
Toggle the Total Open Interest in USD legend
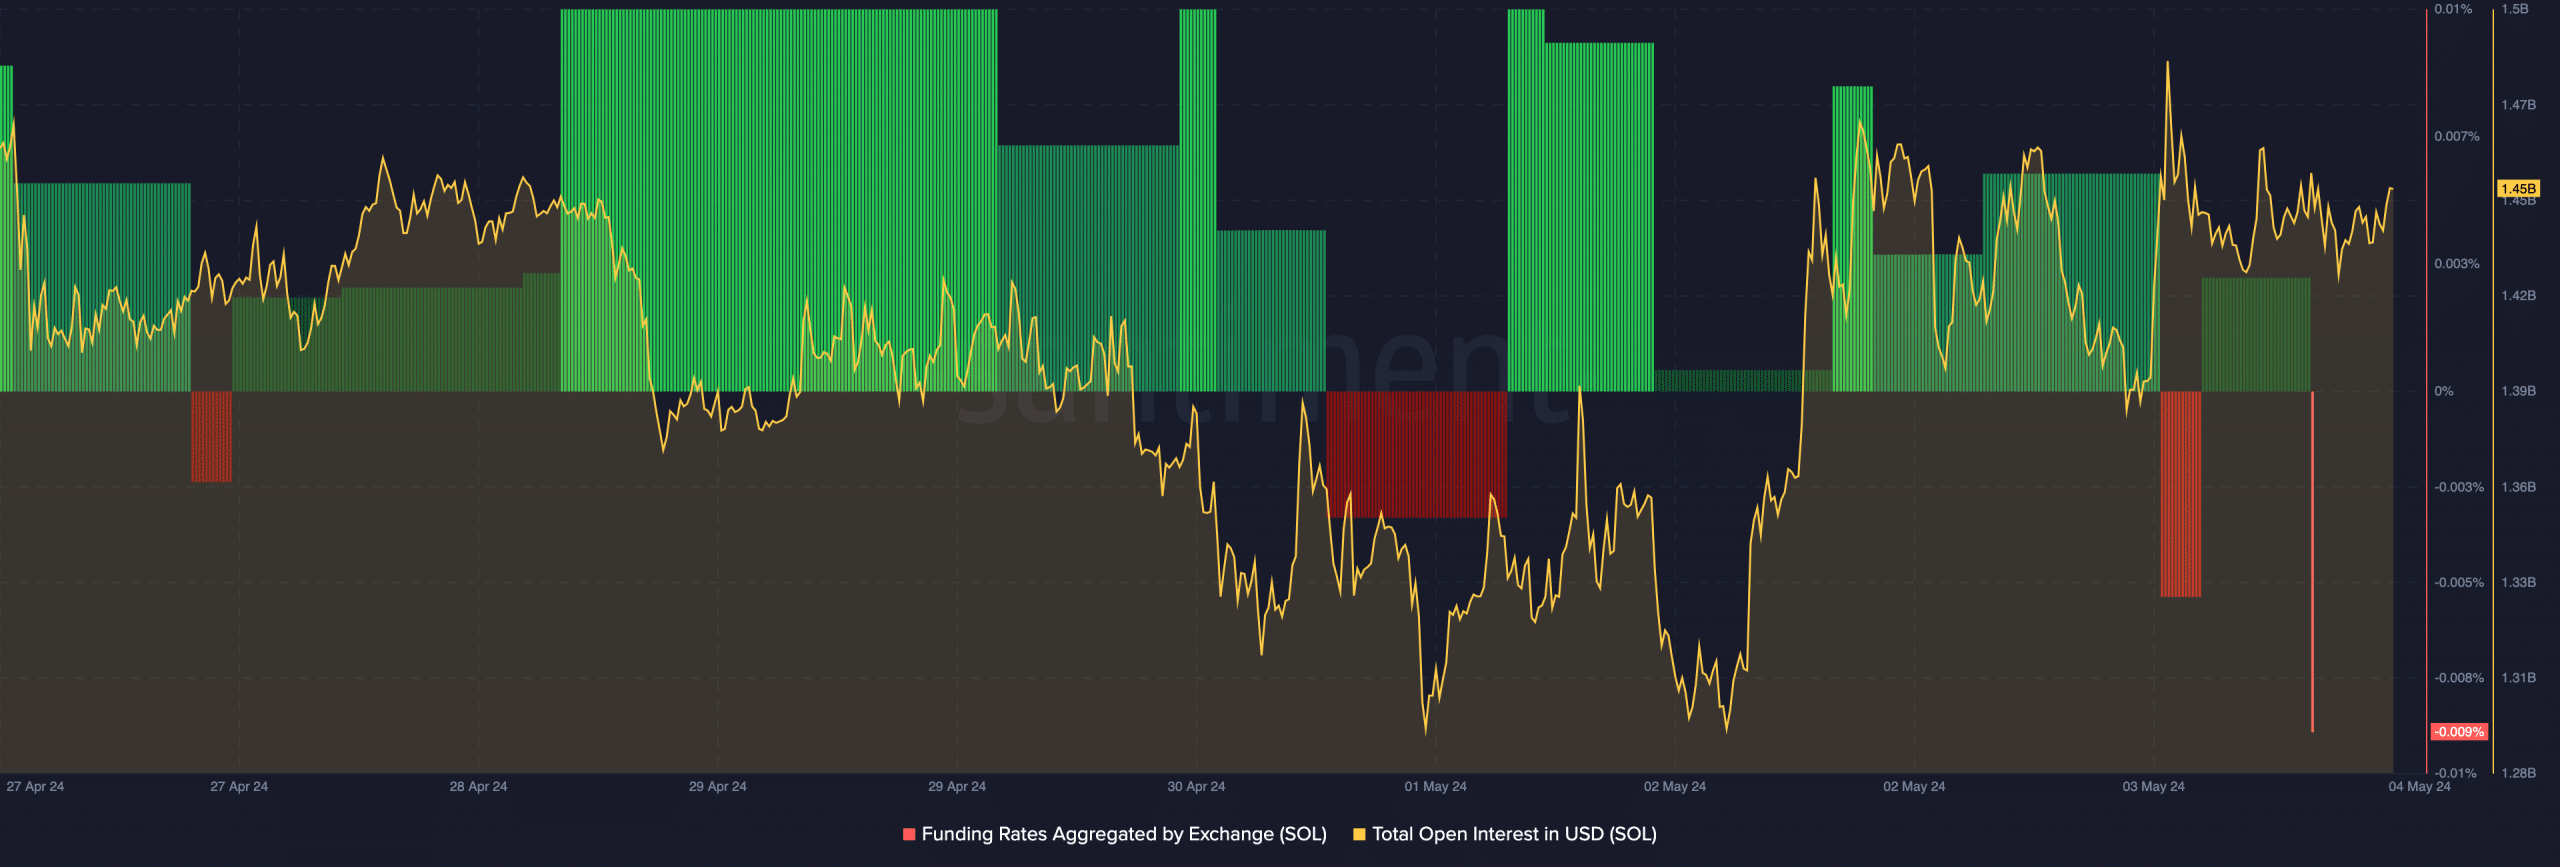point(1505,834)
